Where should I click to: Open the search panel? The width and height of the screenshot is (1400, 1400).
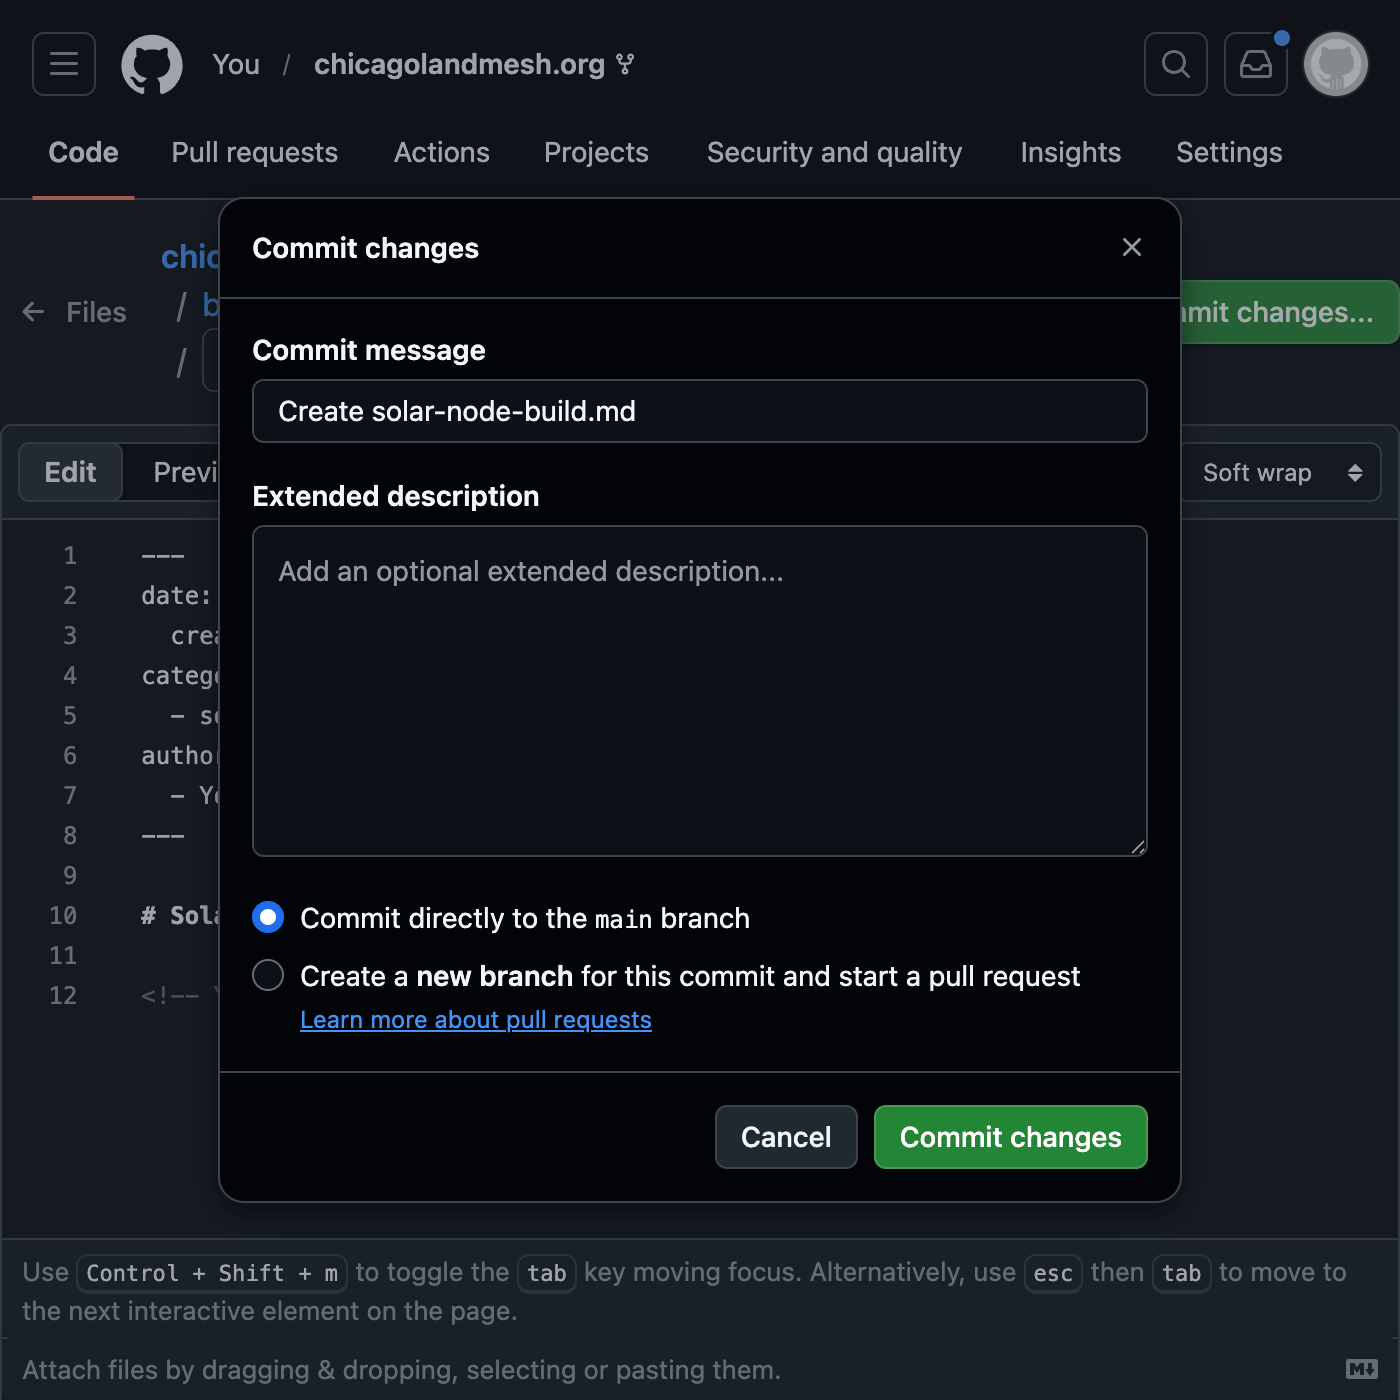[x=1175, y=64]
